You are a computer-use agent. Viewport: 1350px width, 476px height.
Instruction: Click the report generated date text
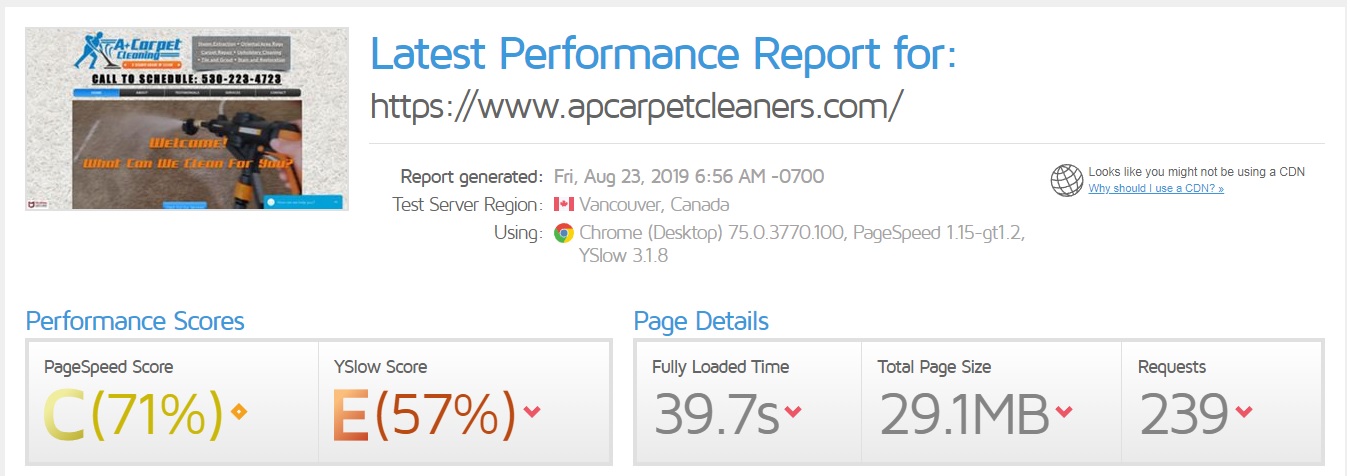[689, 177]
